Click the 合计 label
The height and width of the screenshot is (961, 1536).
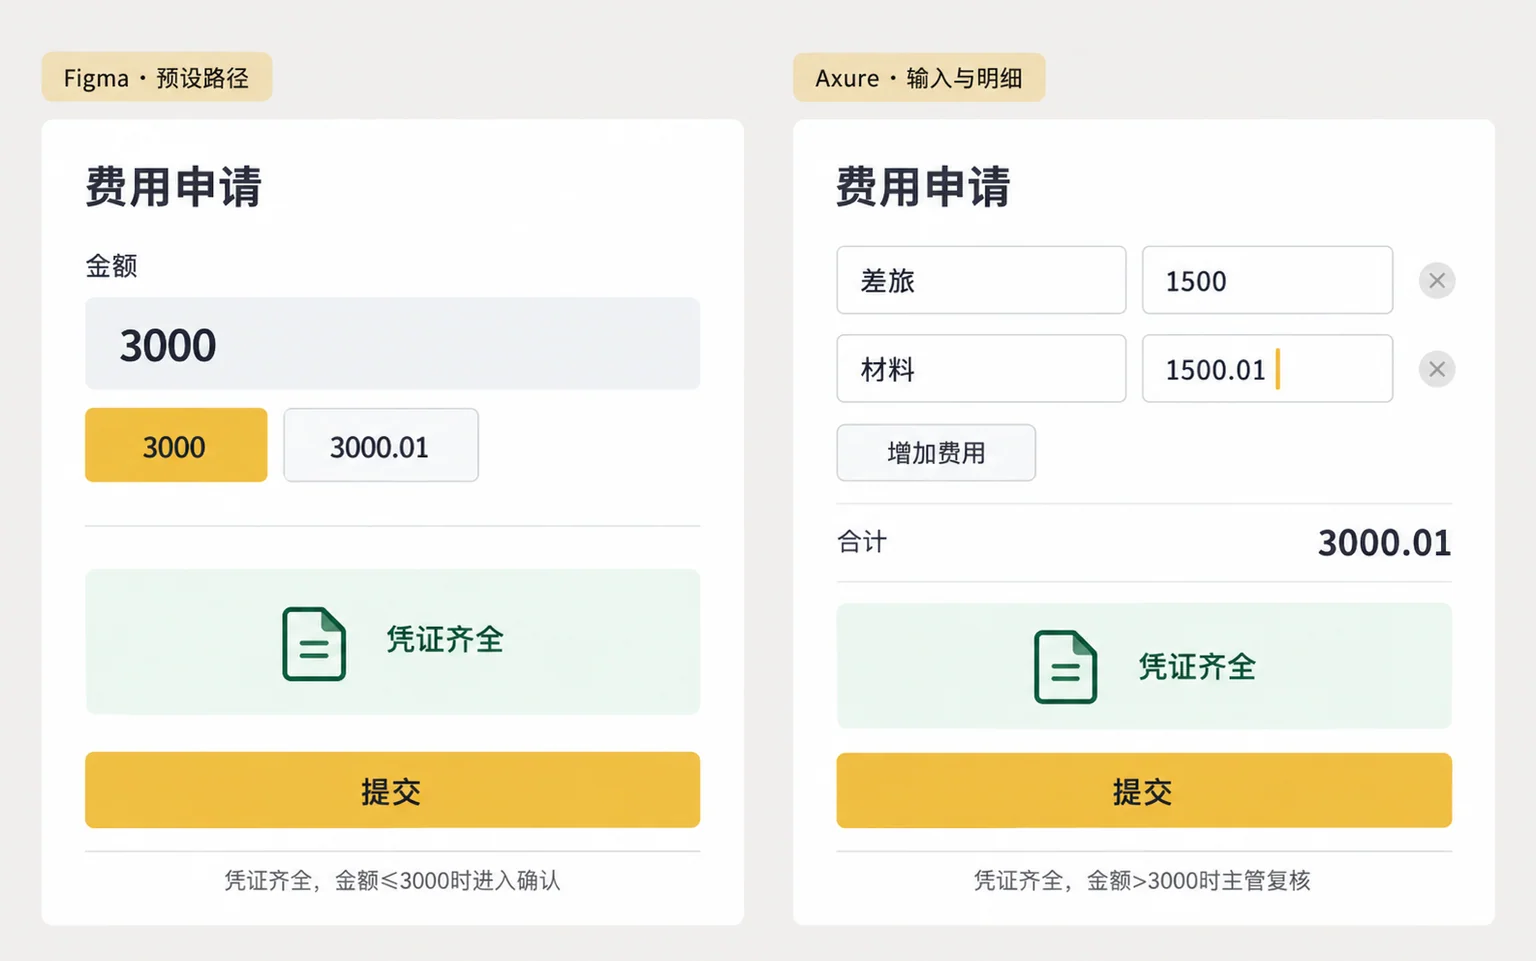(x=862, y=542)
